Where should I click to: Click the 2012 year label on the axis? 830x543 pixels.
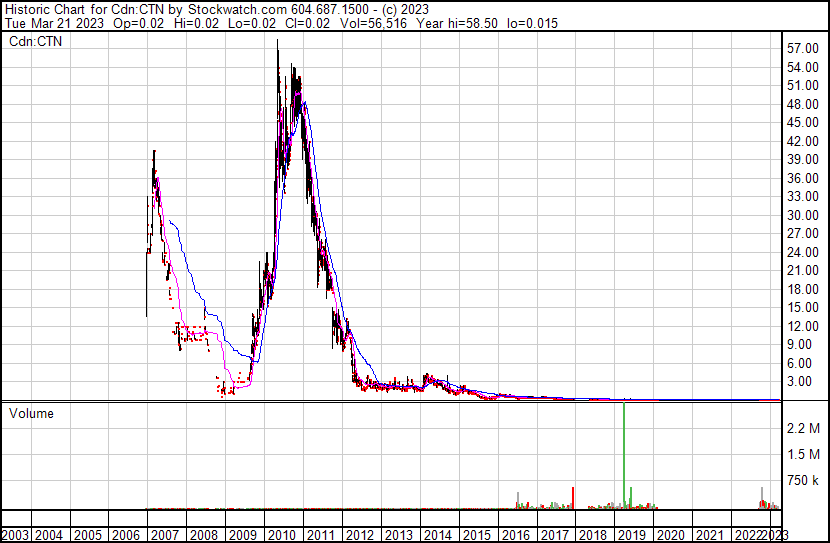click(x=362, y=535)
